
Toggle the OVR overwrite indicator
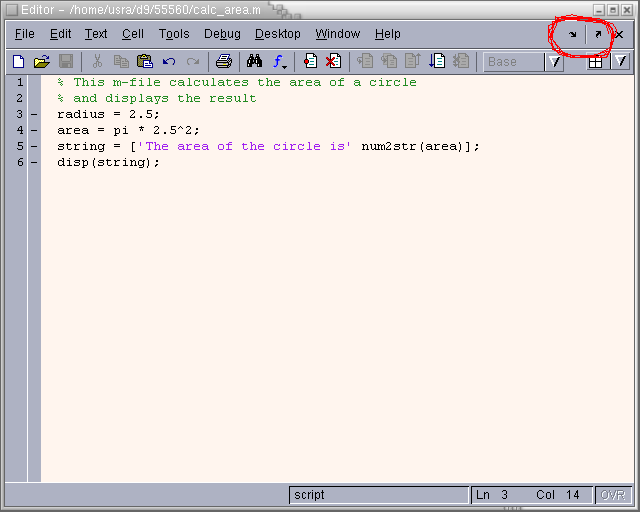click(x=613, y=495)
